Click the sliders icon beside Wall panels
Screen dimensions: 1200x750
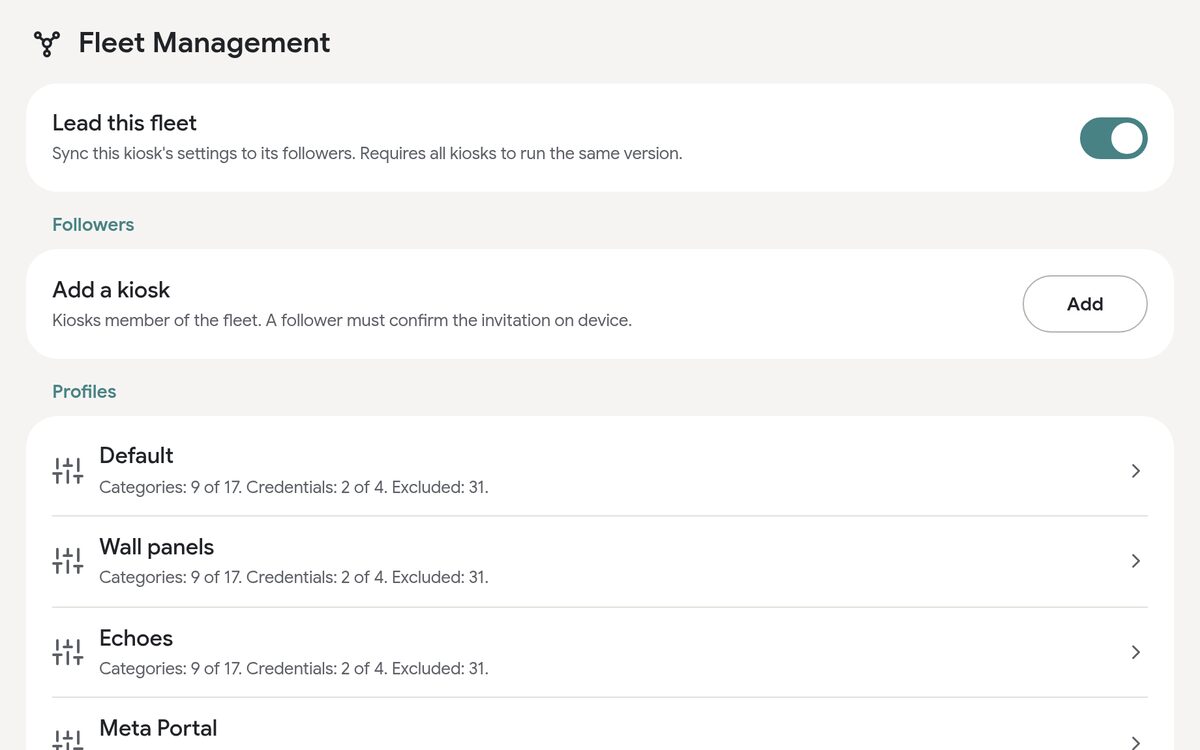(68, 561)
